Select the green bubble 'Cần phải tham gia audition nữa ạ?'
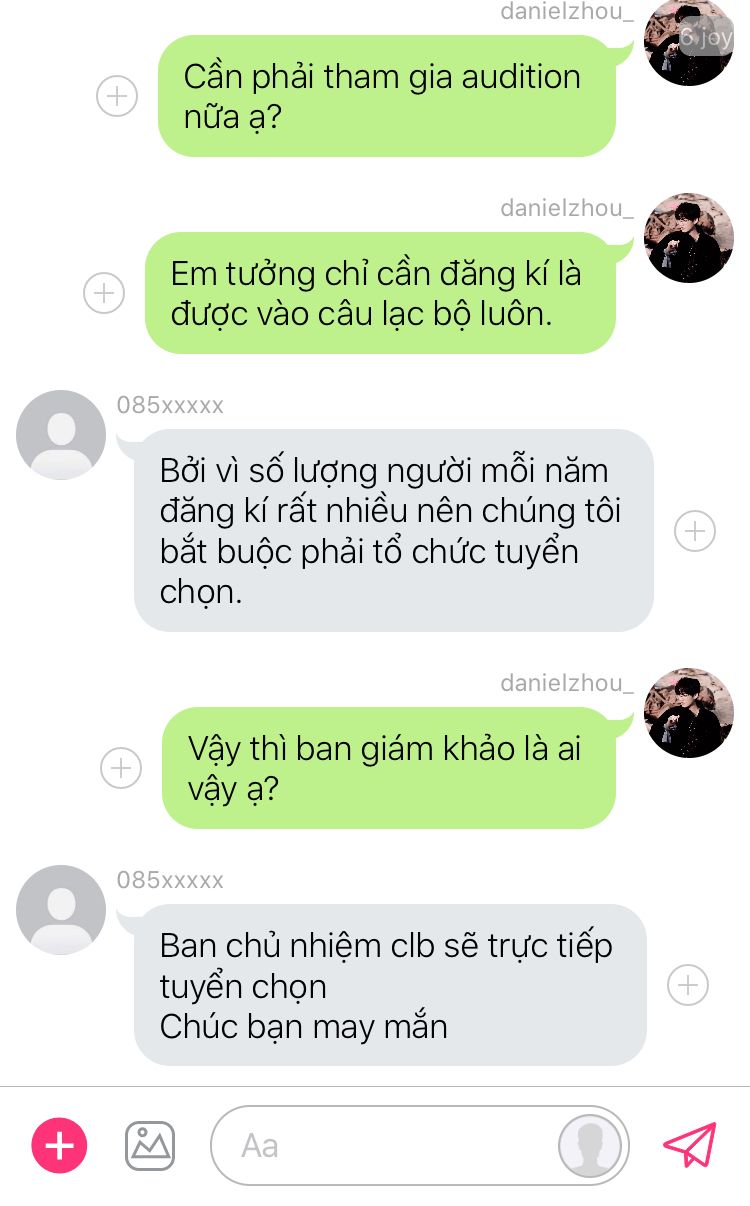Viewport: 750px width, 1206px height. (x=387, y=96)
